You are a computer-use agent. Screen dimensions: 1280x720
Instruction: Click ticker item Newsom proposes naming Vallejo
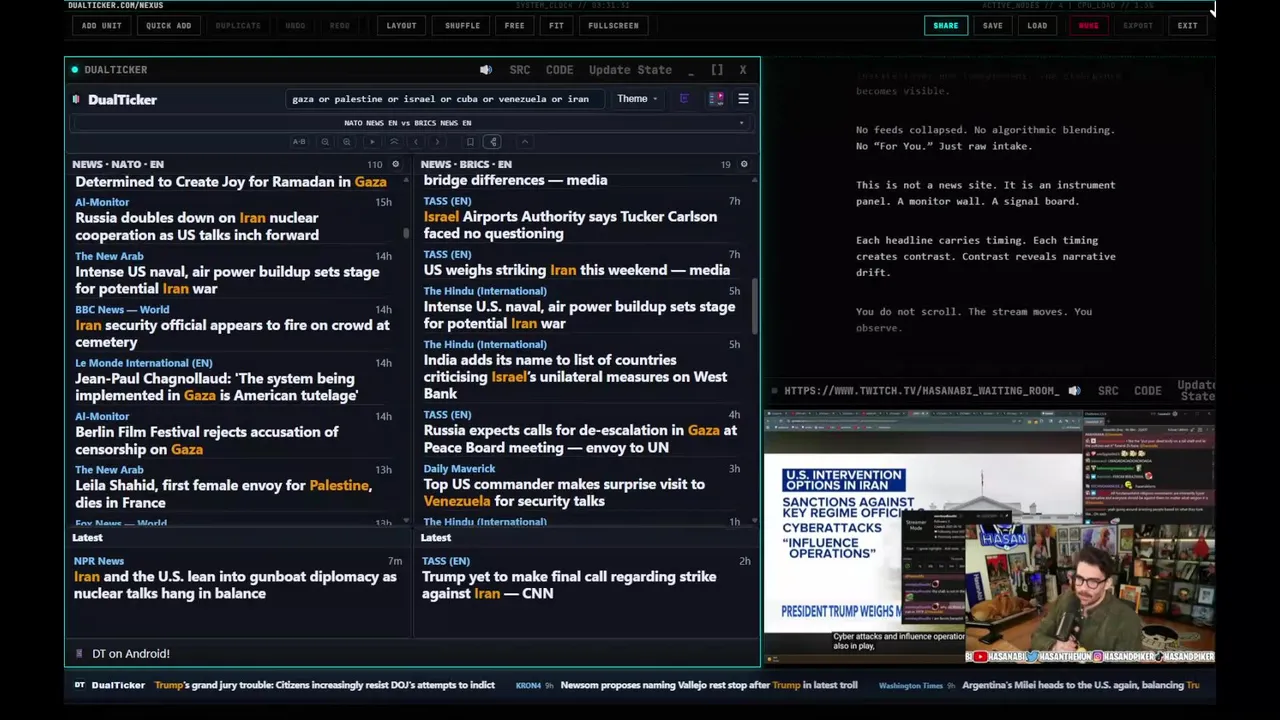pos(709,685)
